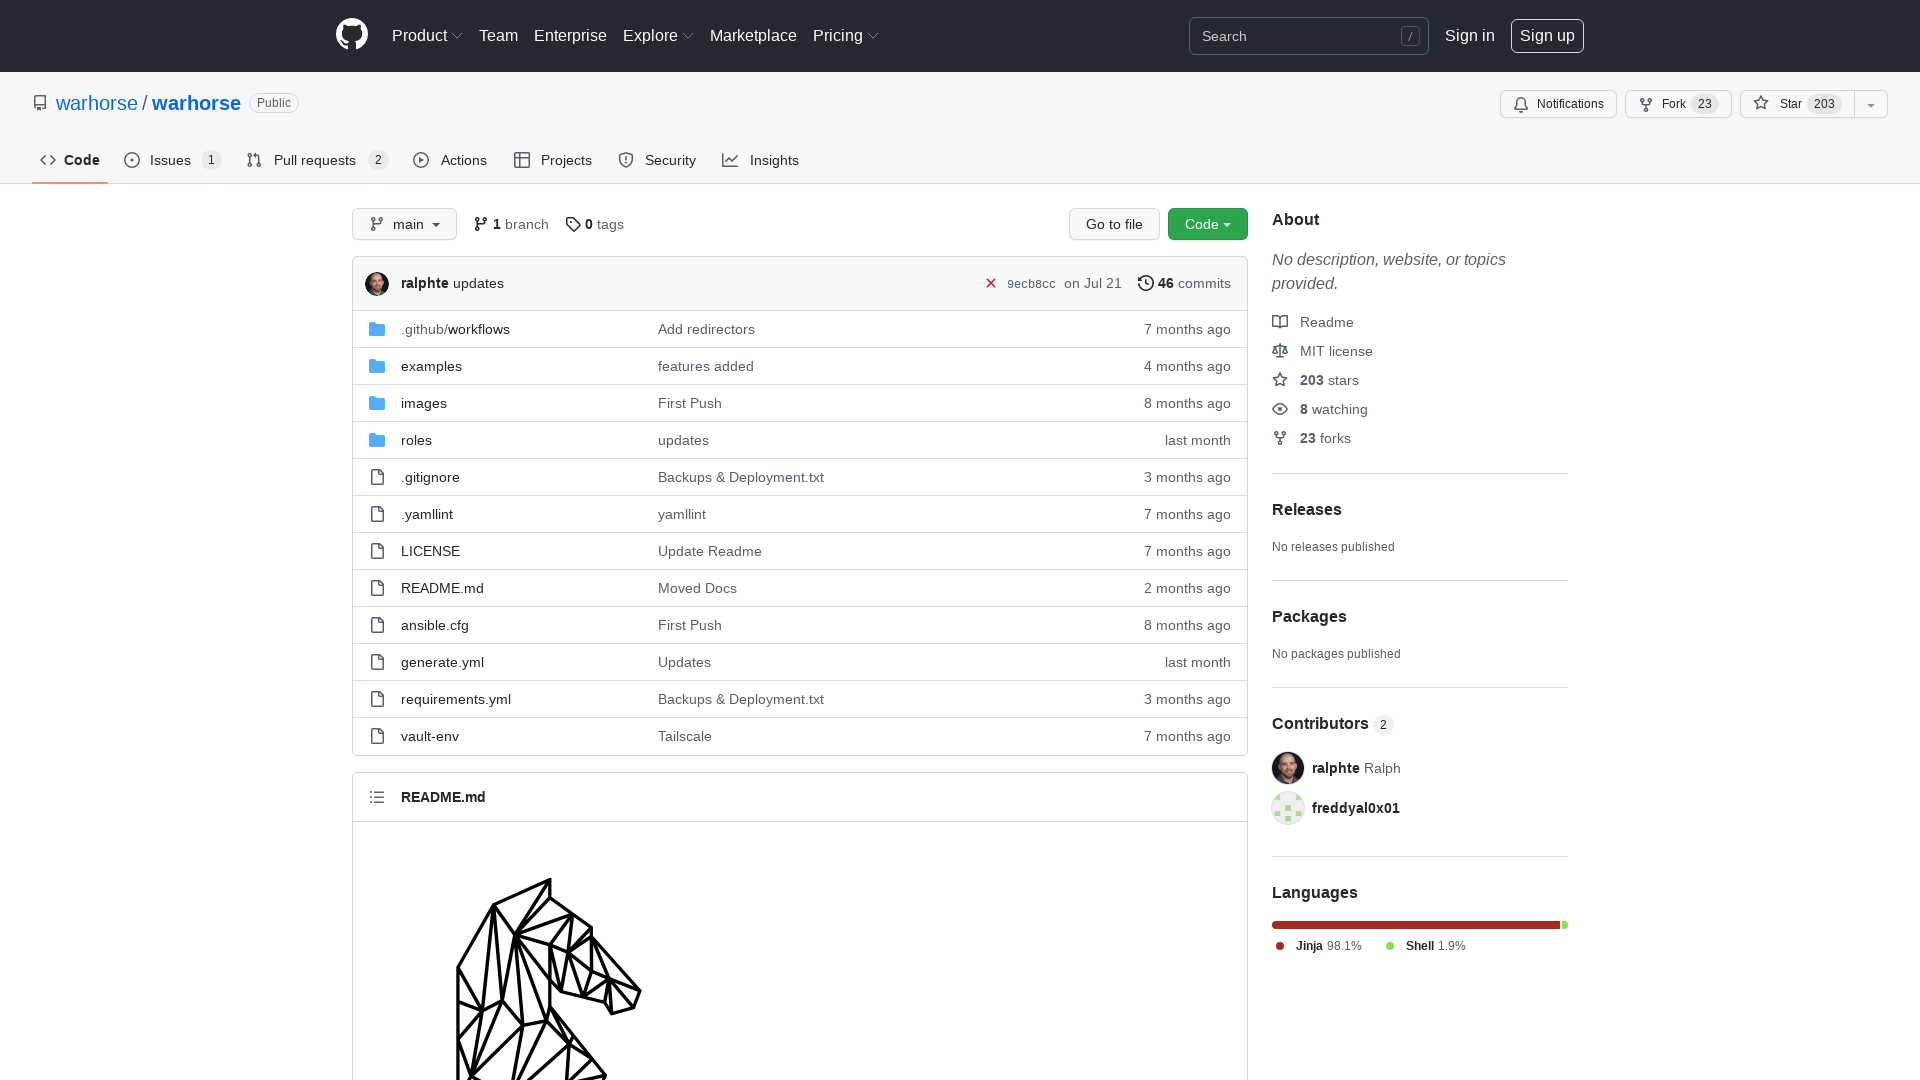Open ralphte avatar in commit header
This screenshot has width=1920, height=1080.
(x=377, y=283)
